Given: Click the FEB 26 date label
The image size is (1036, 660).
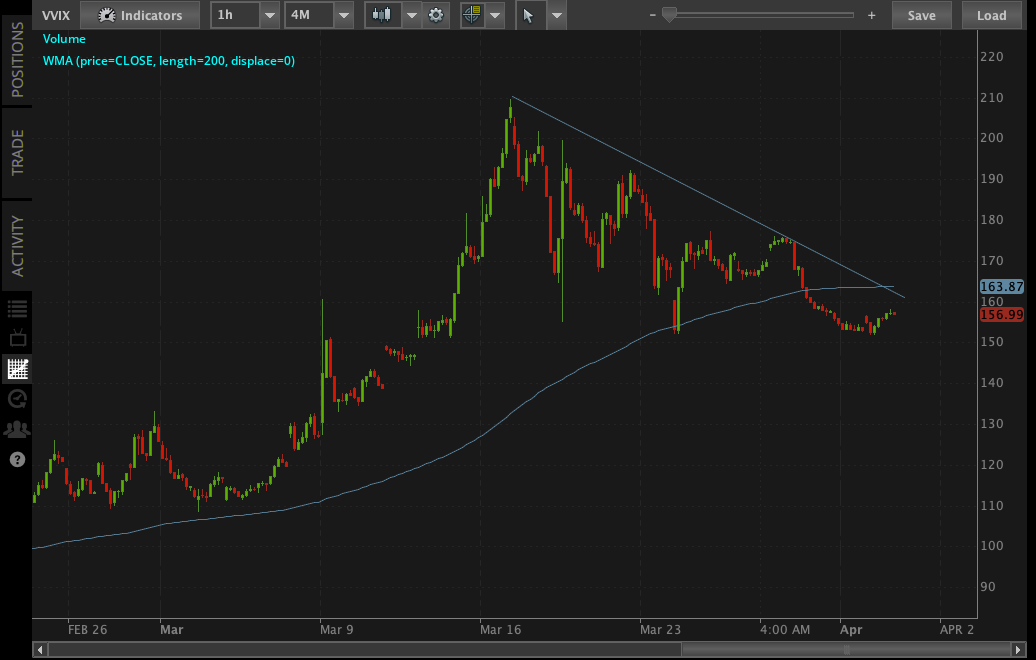Looking at the screenshot, I should [87, 630].
